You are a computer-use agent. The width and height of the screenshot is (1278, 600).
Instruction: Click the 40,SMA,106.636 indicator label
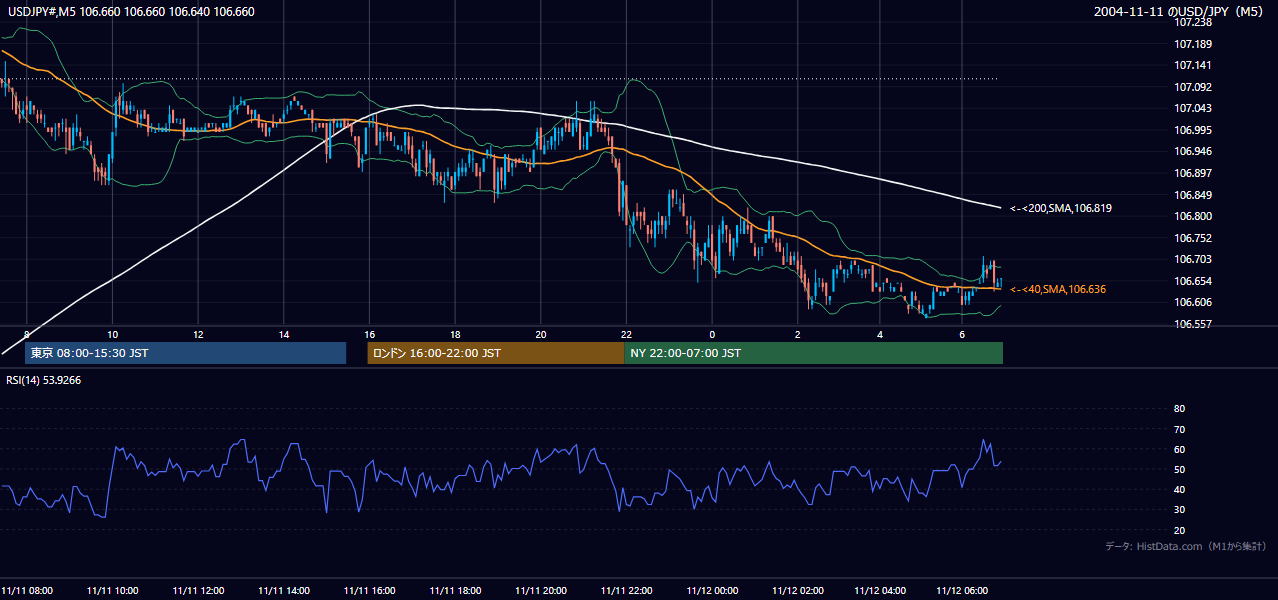coord(1058,289)
